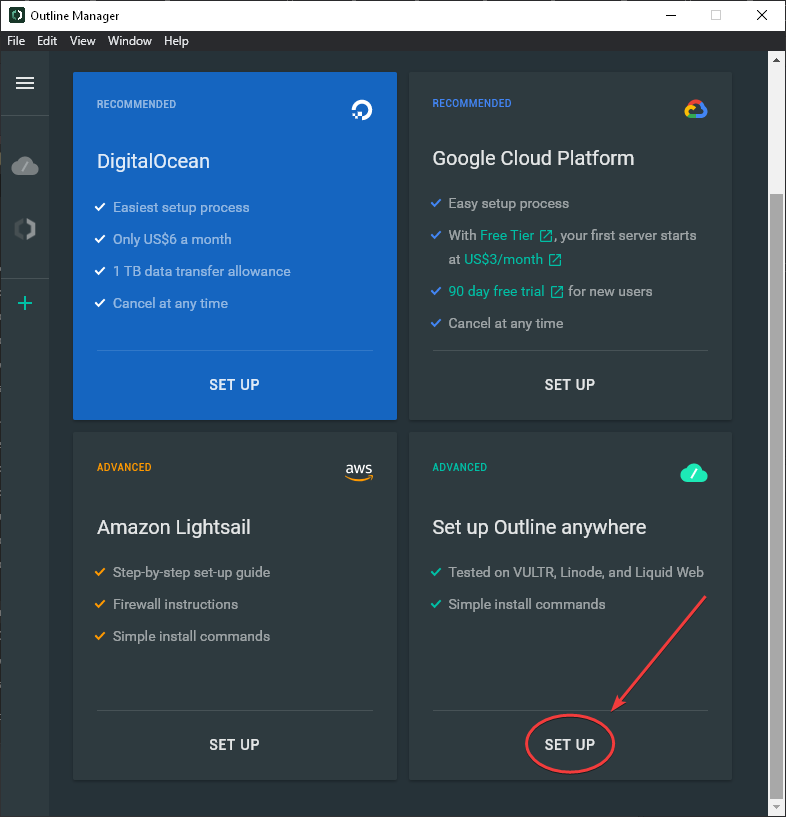Click SET UP under Google Cloud Platform
The height and width of the screenshot is (817, 786).
click(570, 385)
